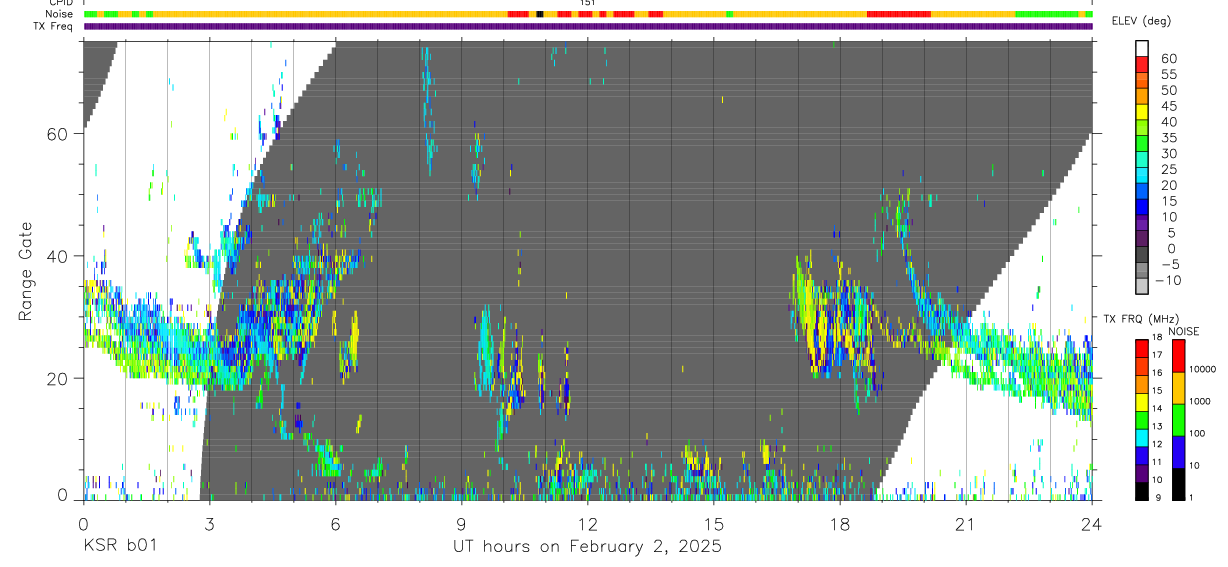1228x567 pixels.
Task: Click the purple TX Freq bar
Action: pos(588,26)
